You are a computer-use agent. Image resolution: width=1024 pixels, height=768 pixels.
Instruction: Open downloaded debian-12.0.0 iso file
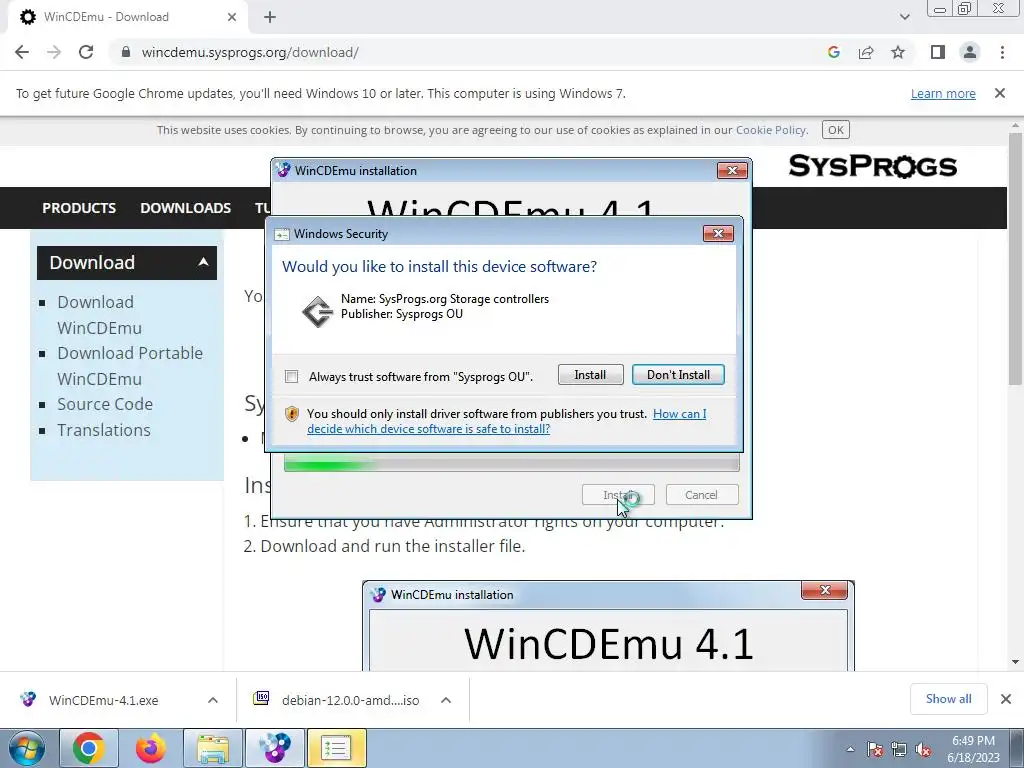[x=350, y=700]
